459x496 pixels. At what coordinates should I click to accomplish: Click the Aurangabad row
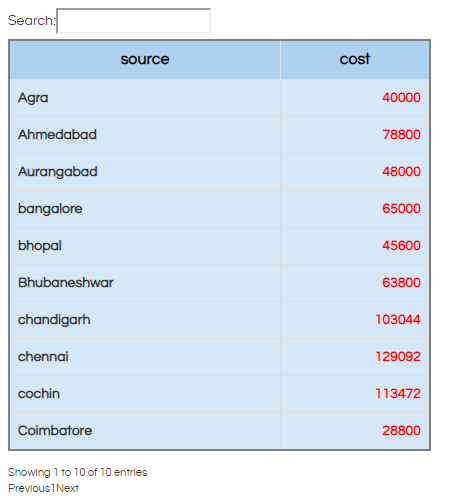point(220,172)
